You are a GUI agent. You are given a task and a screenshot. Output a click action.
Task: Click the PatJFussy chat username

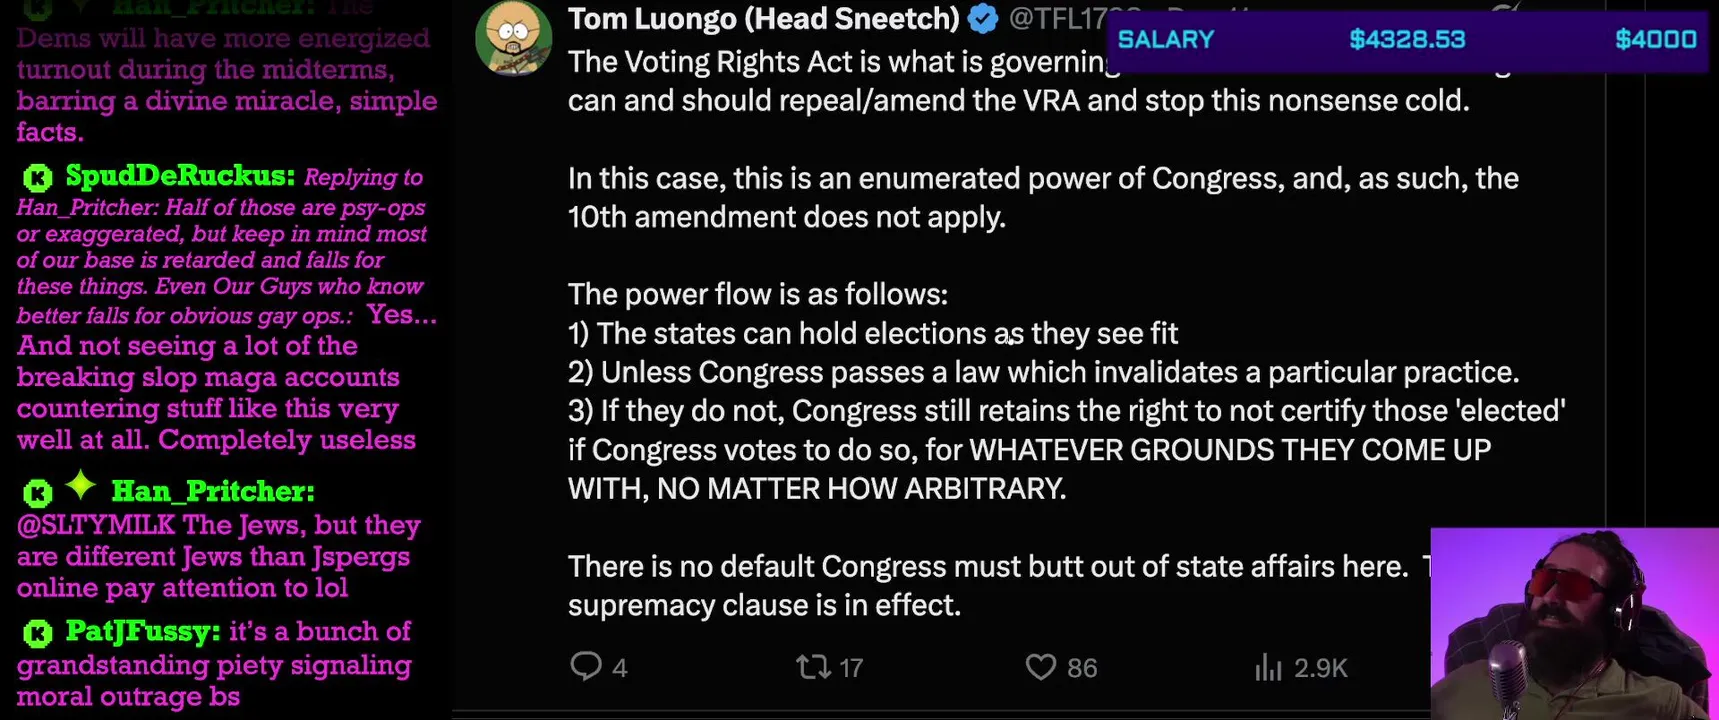[143, 631]
